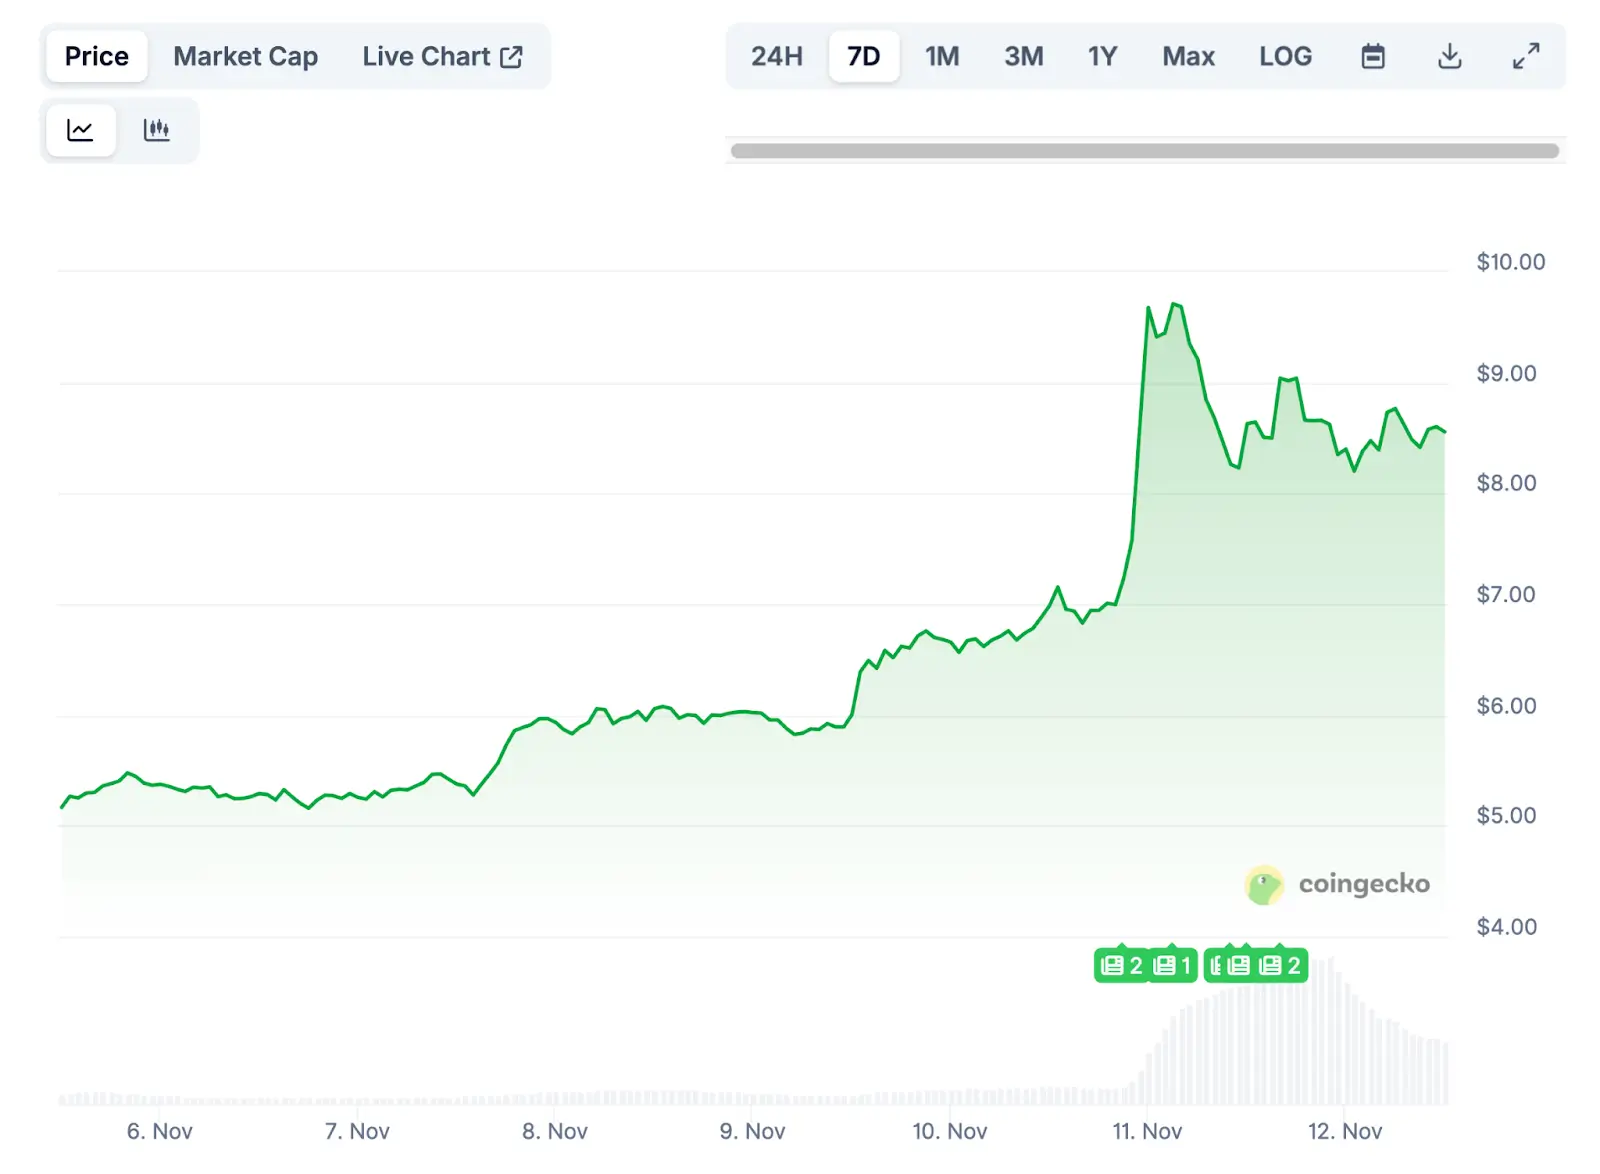
Task: Open the last news marker labeled 2
Action: coord(1281,965)
